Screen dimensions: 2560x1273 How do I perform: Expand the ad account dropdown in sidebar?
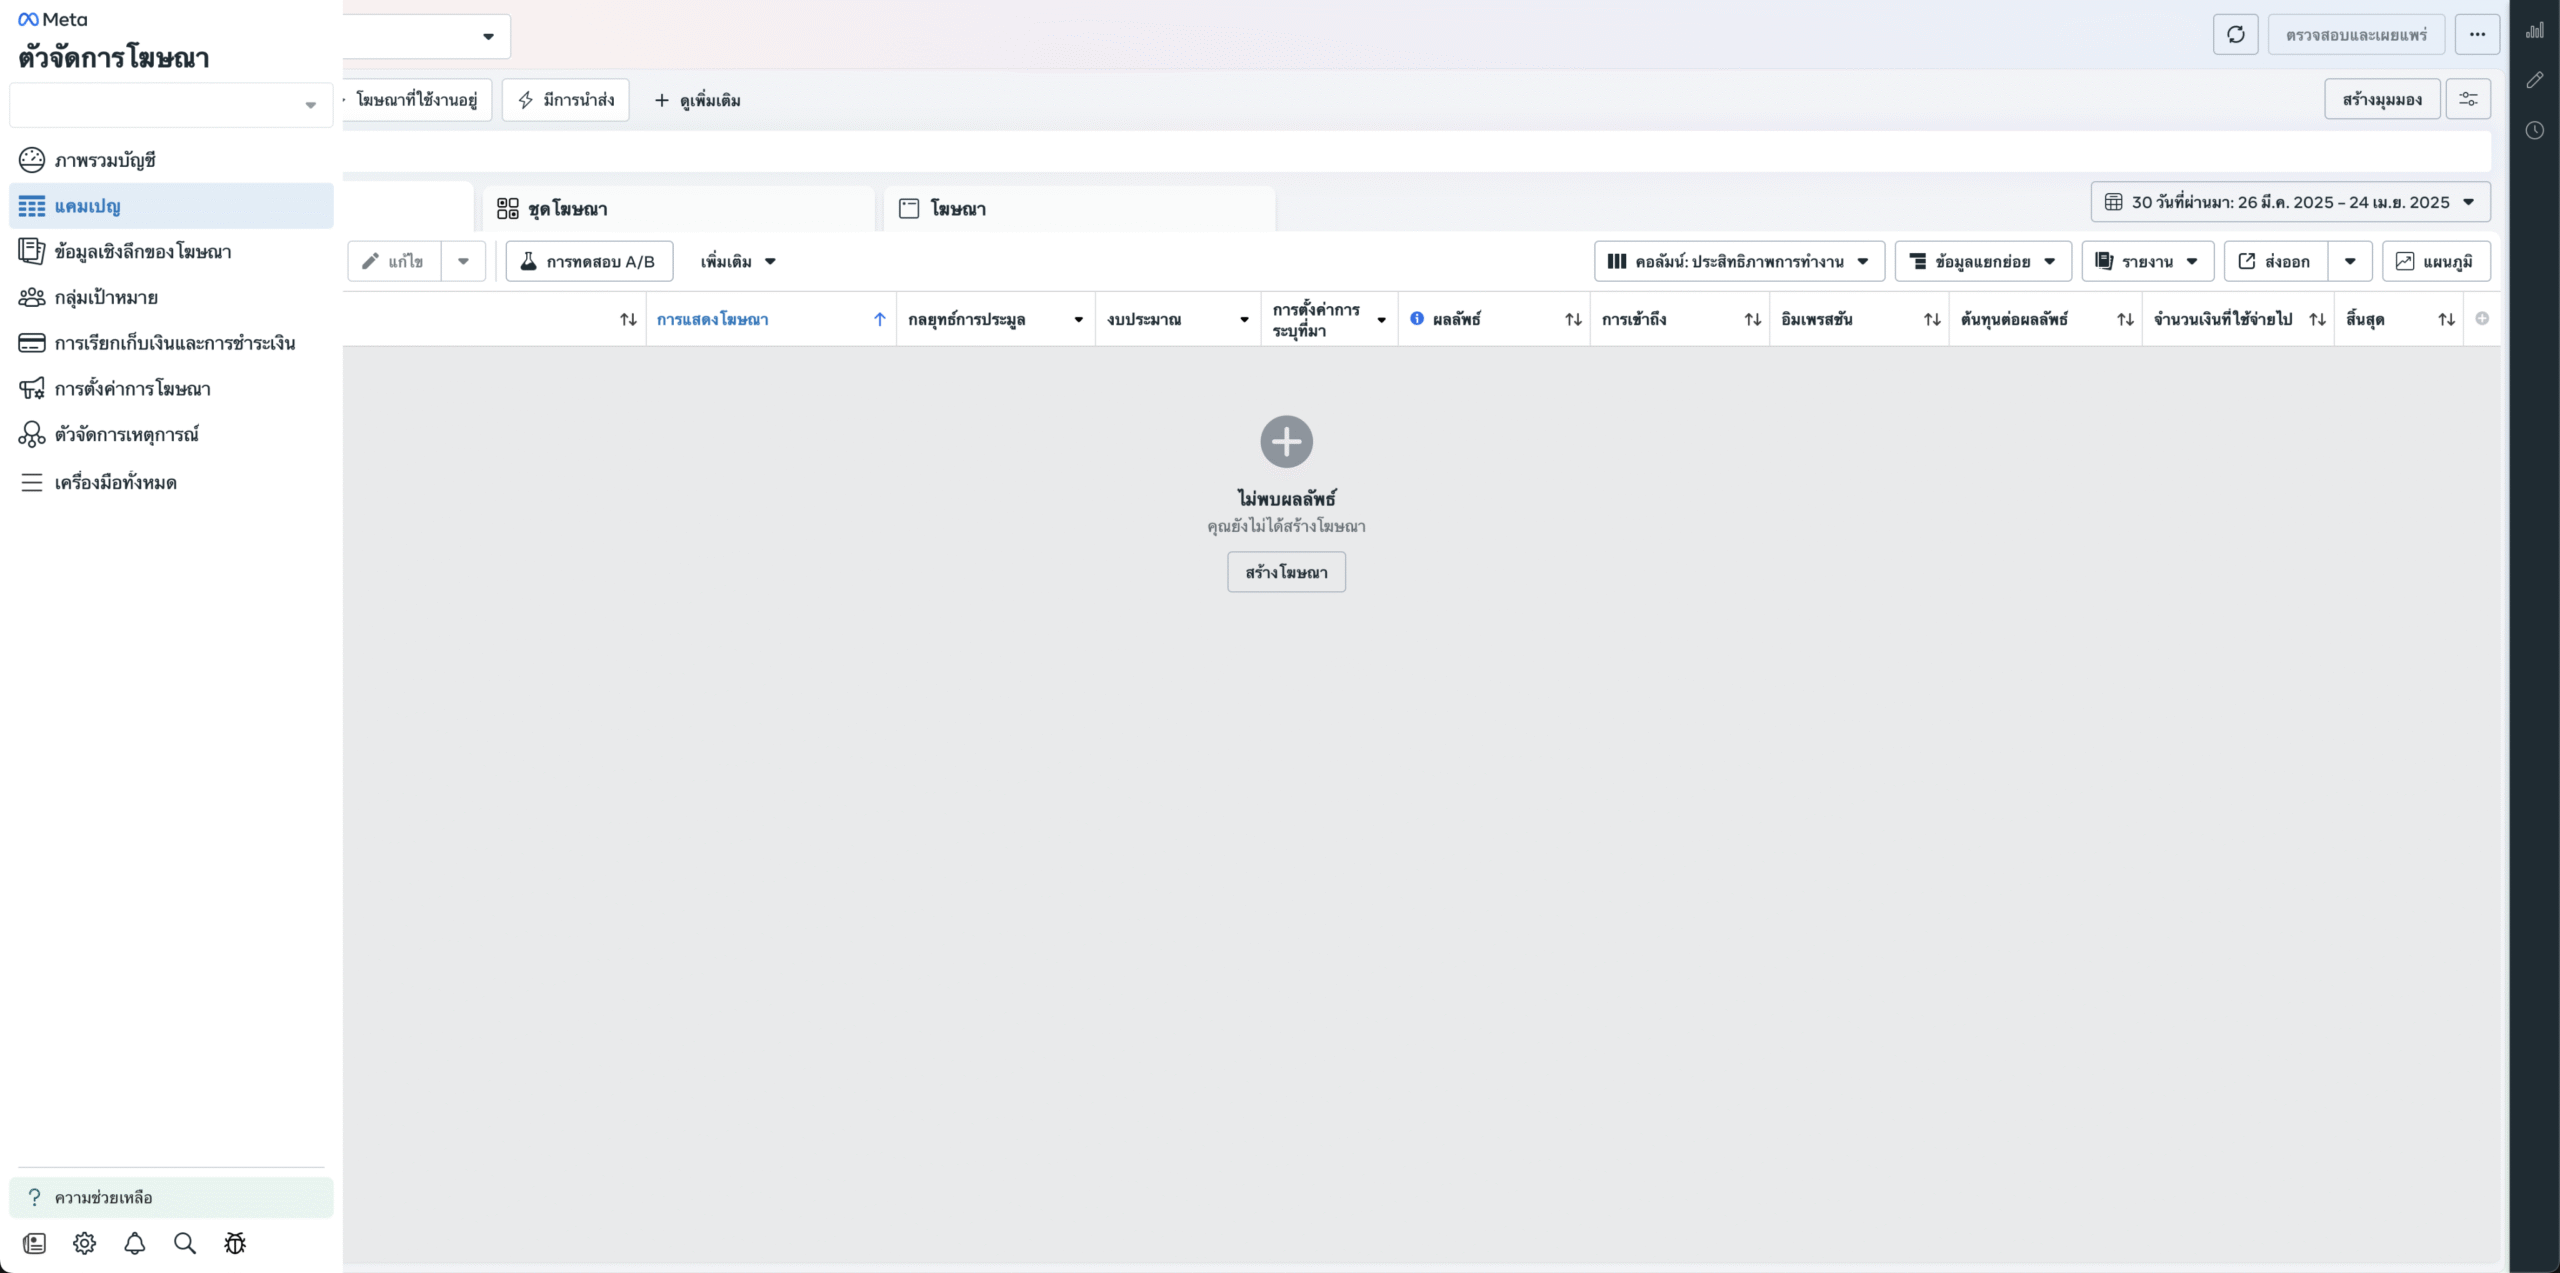(171, 105)
